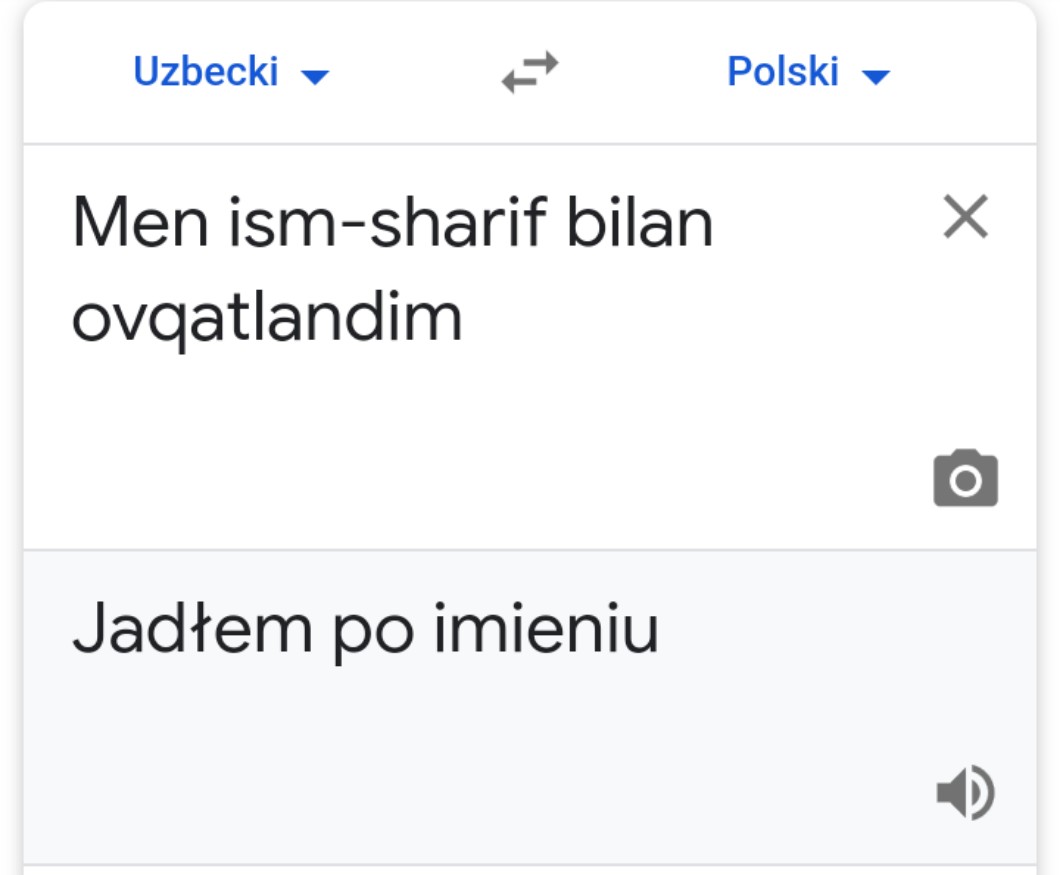
Task: Expand the arrow next to Polski
Action: 876,76
